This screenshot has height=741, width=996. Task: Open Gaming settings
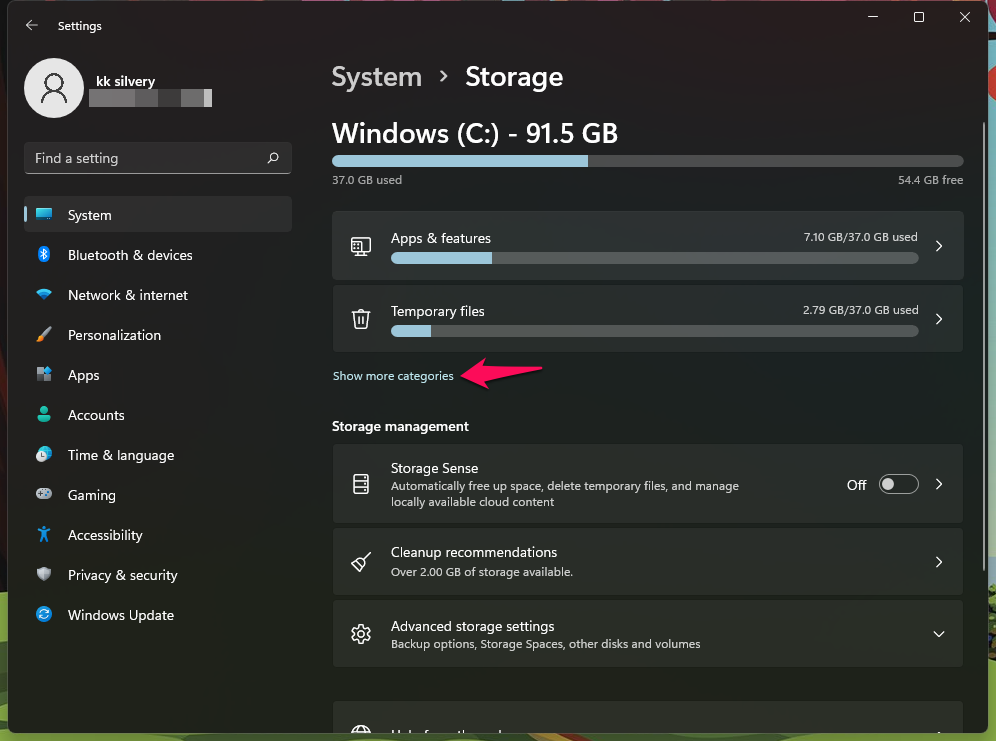pos(158,495)
